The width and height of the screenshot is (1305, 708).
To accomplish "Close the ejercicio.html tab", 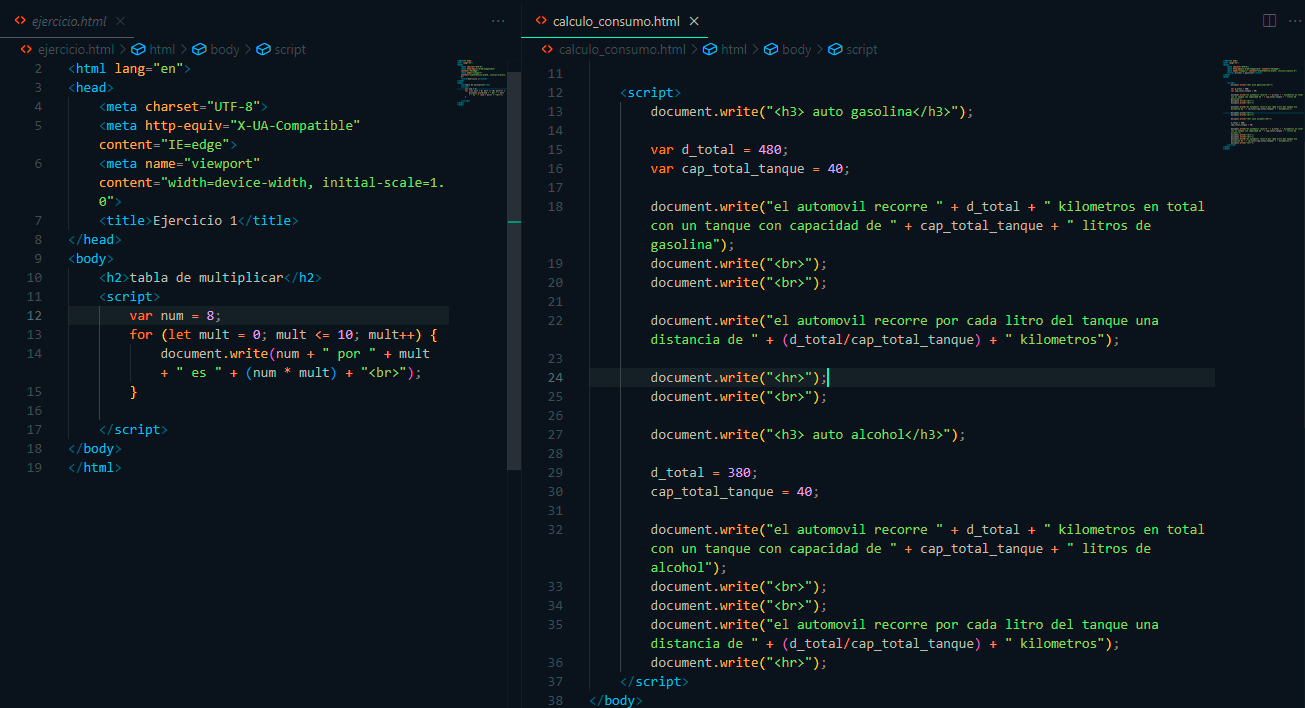I will tap(121, 21).
